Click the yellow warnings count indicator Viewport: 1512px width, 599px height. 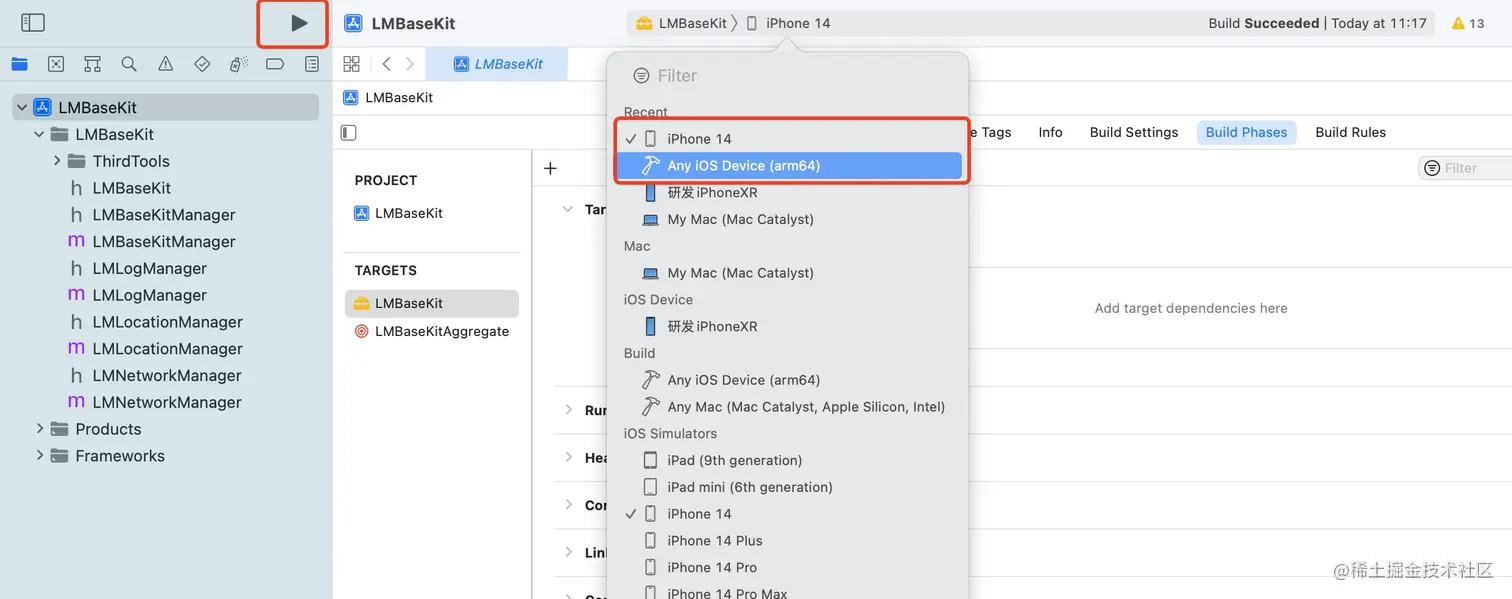[1469, 23]
